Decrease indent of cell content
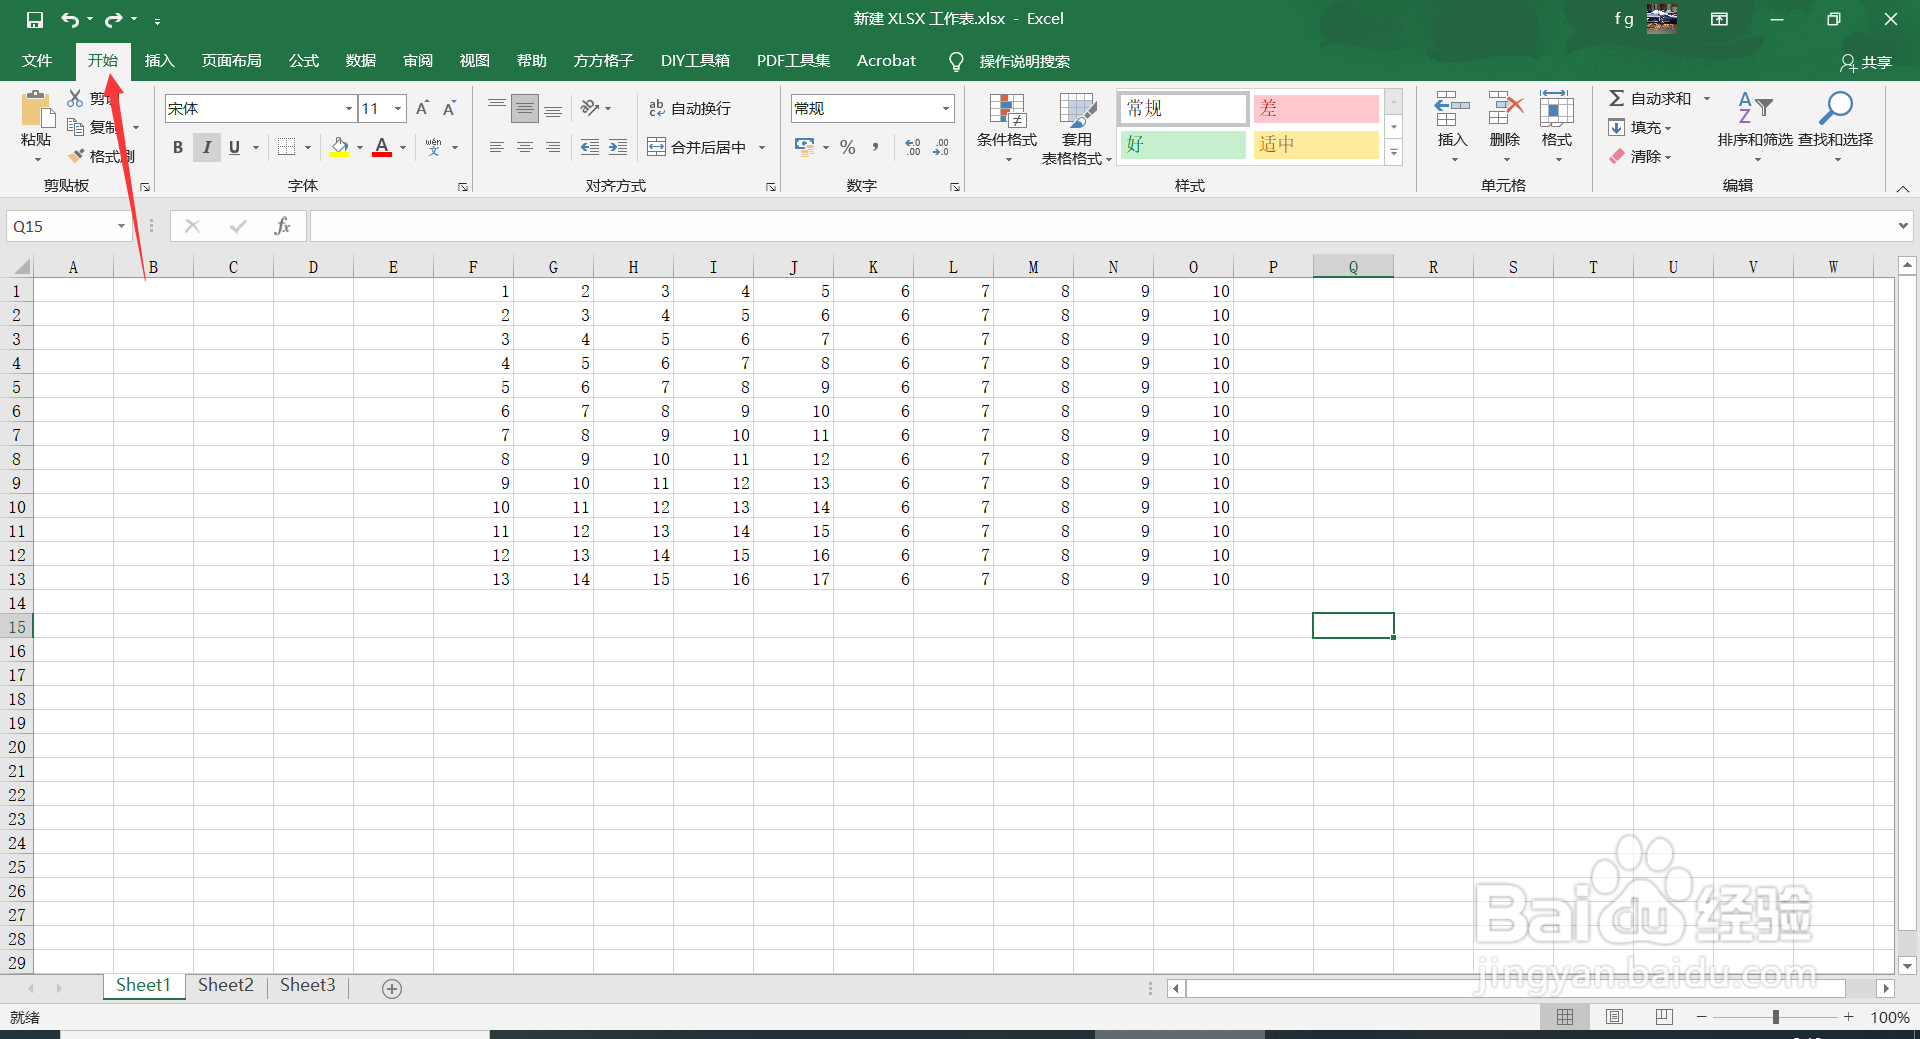1920x1039 pixels. point(590,147)
